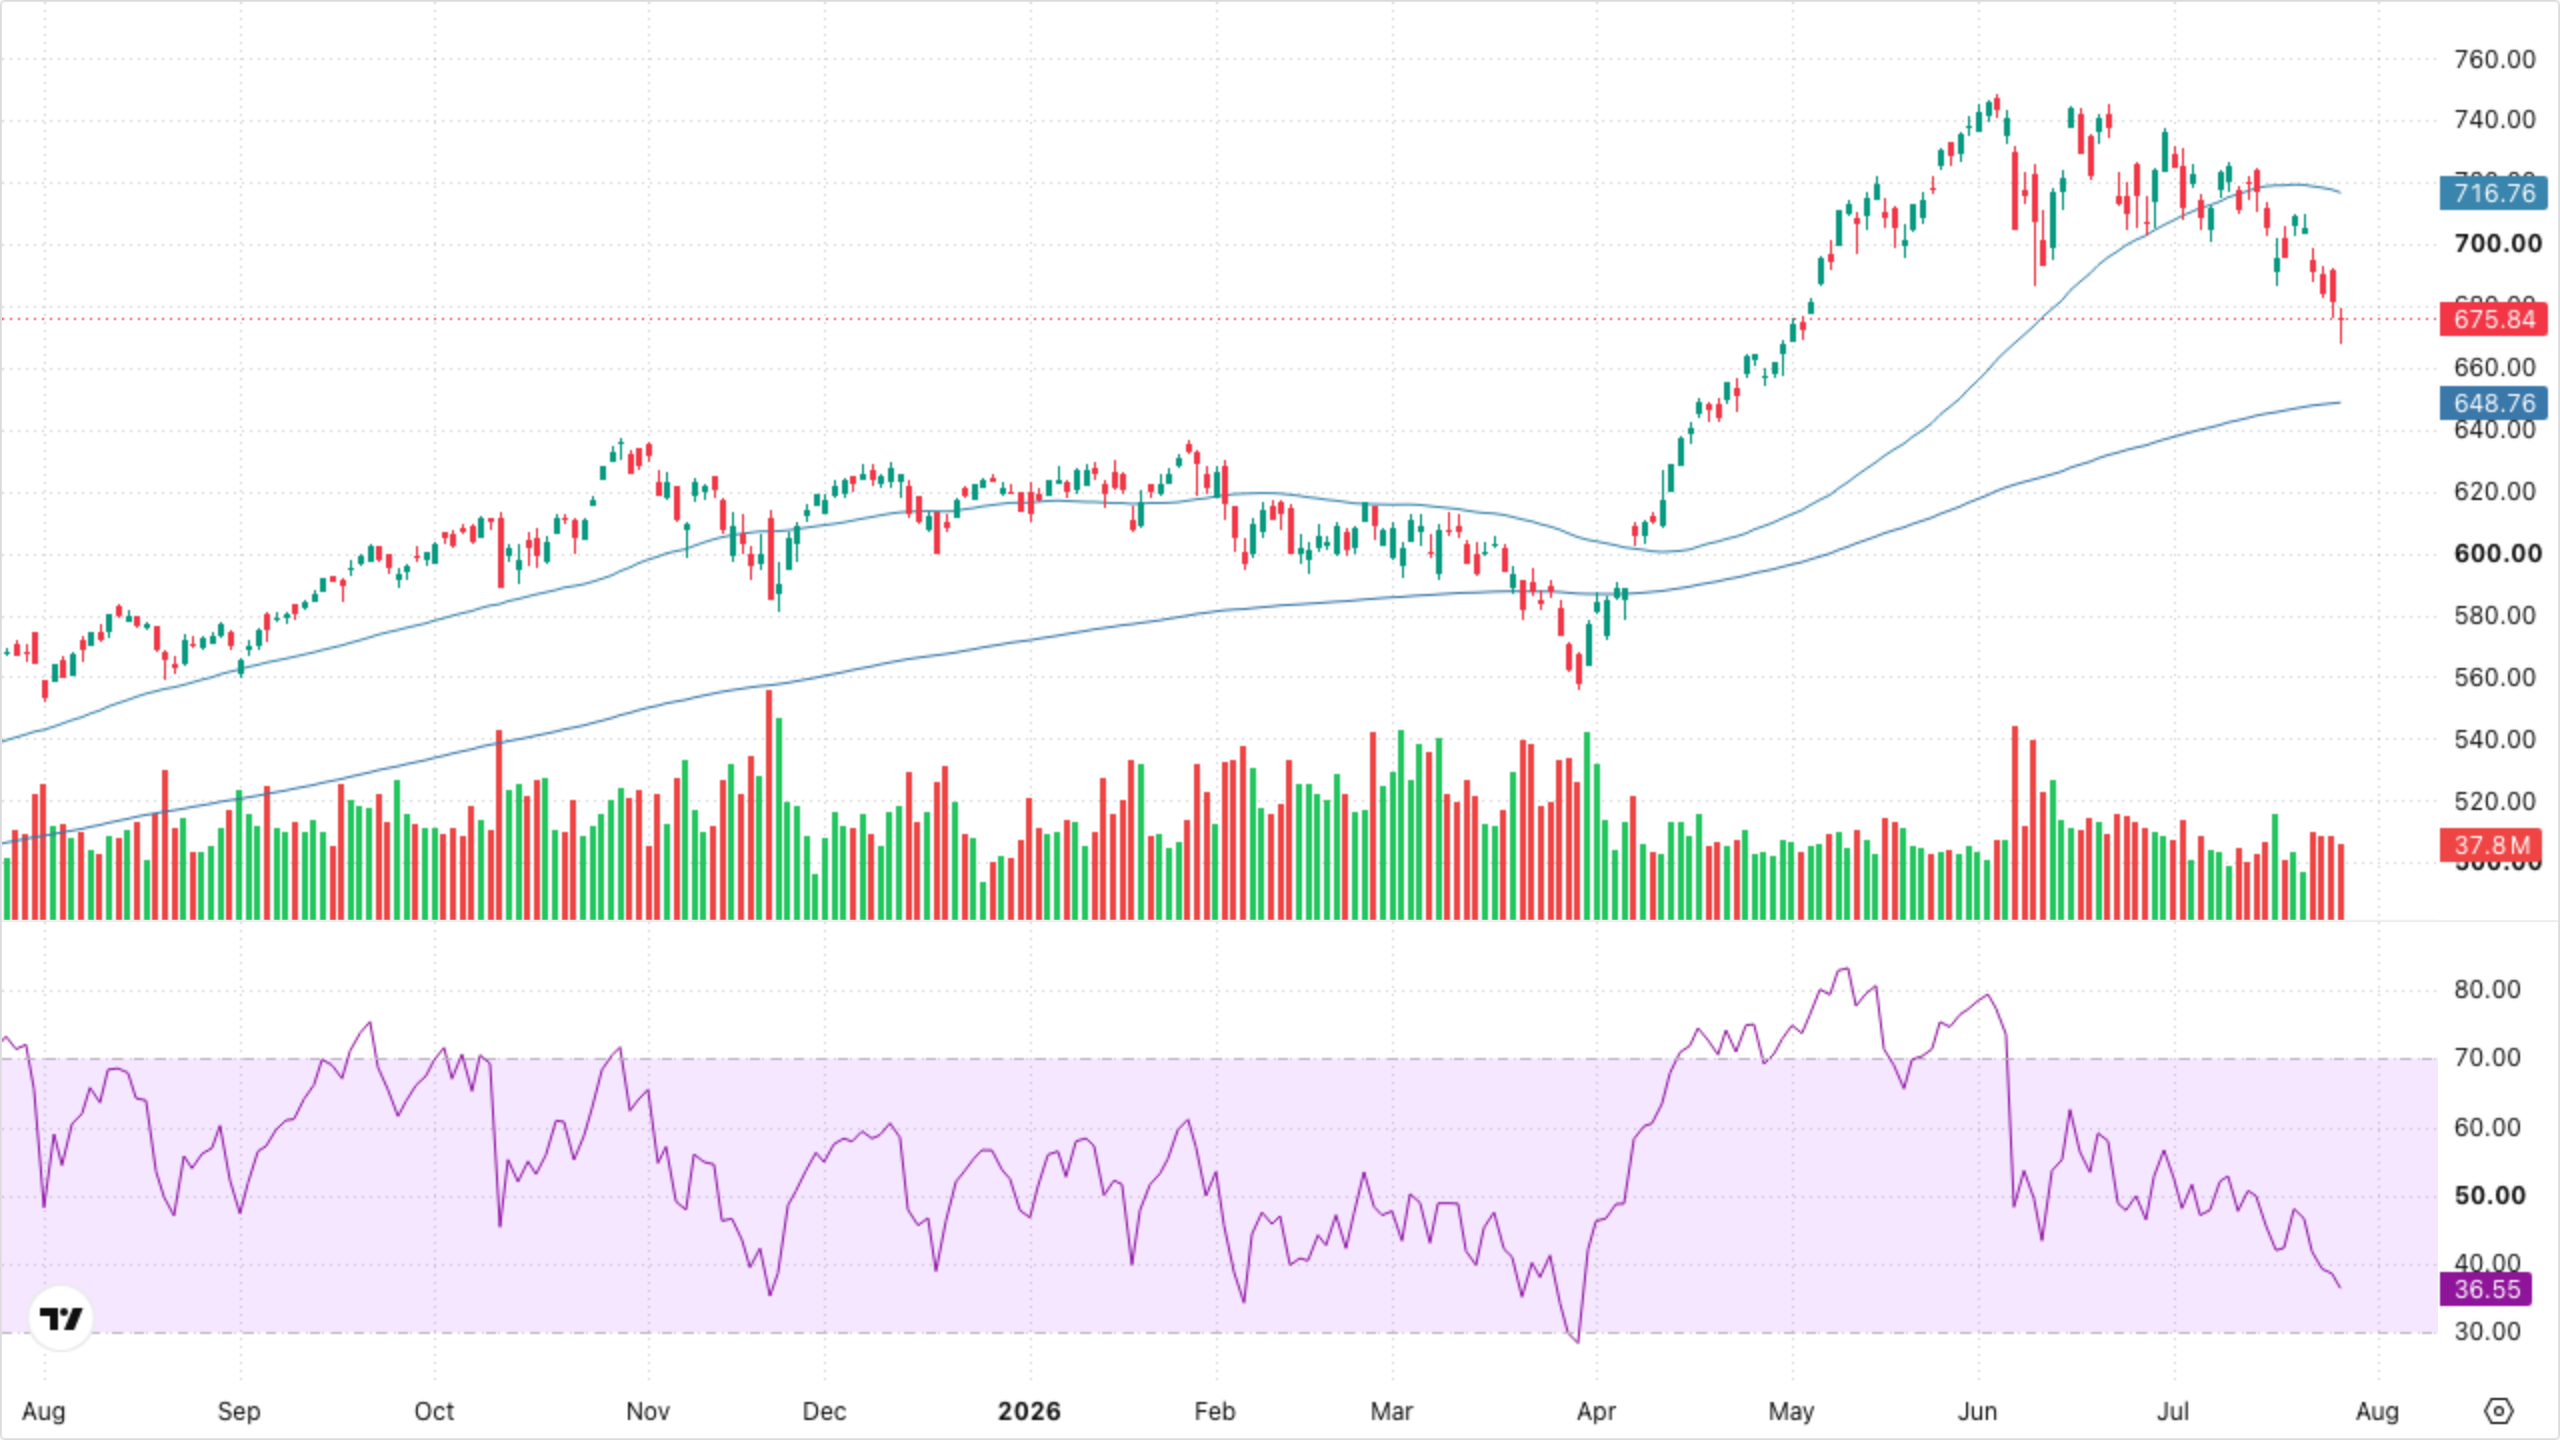Click the Dec time axis label
Viewport: 2560px width, 1440px height.
click(824, 1411)
